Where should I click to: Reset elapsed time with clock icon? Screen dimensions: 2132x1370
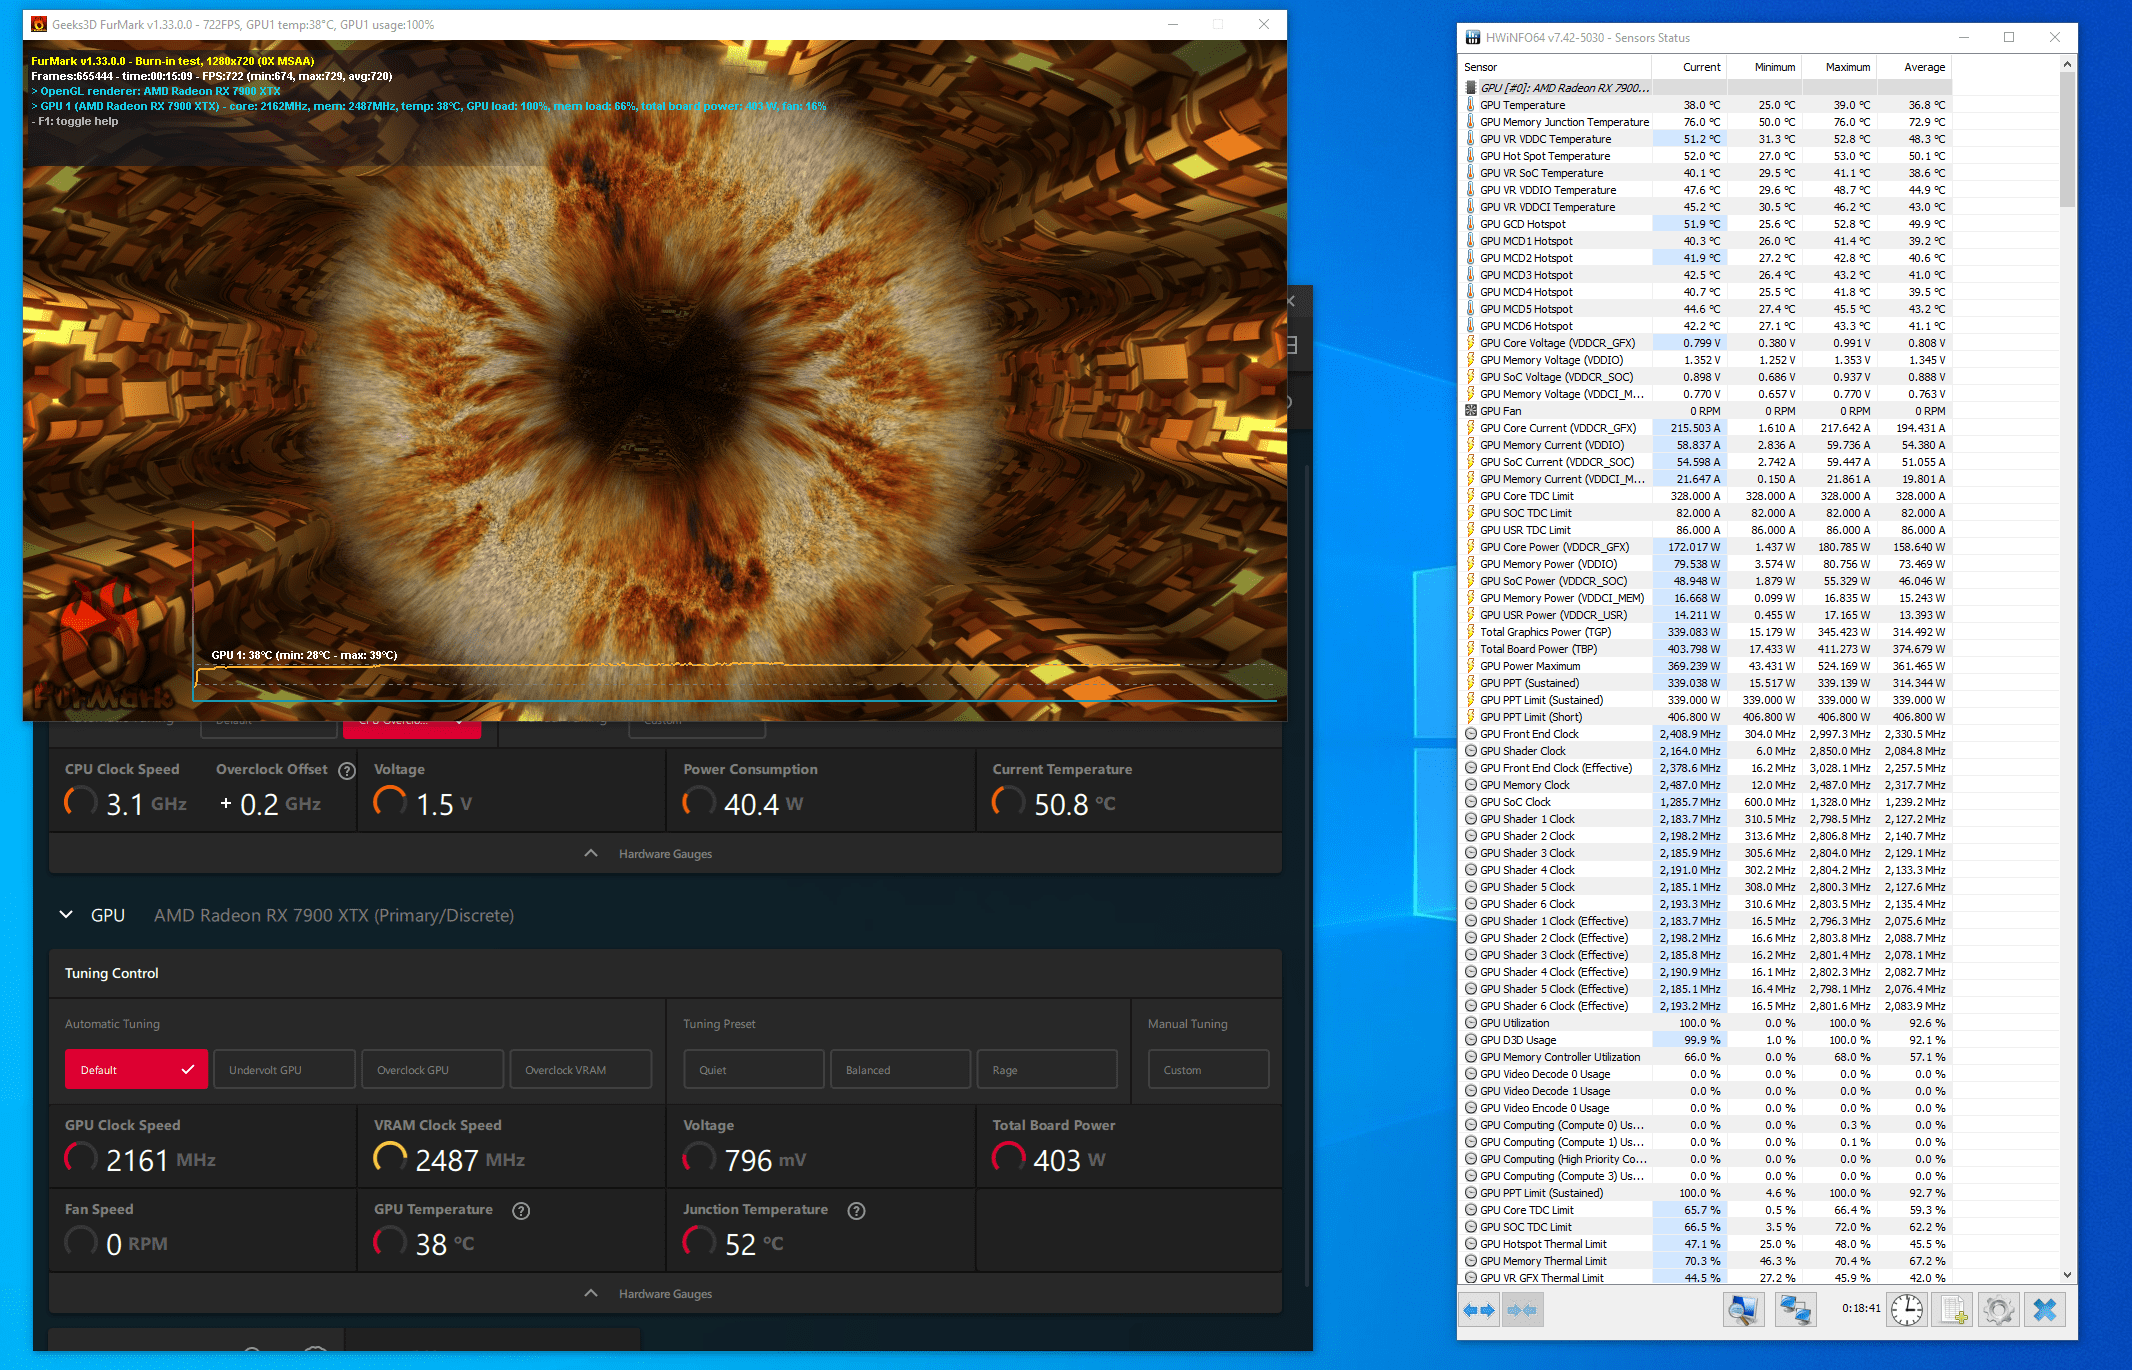coord(1906,1310)
